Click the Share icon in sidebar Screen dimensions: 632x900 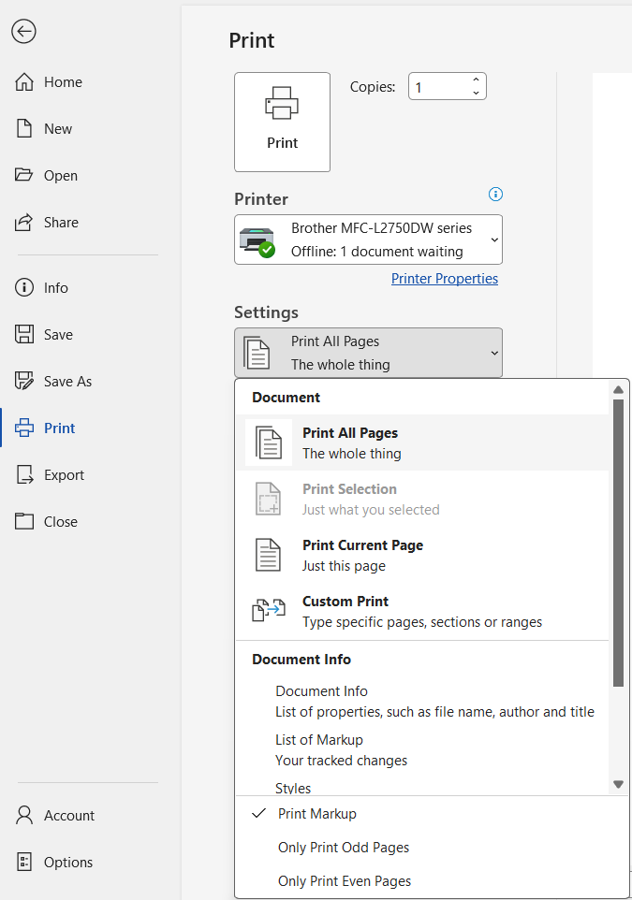point(24,222)
